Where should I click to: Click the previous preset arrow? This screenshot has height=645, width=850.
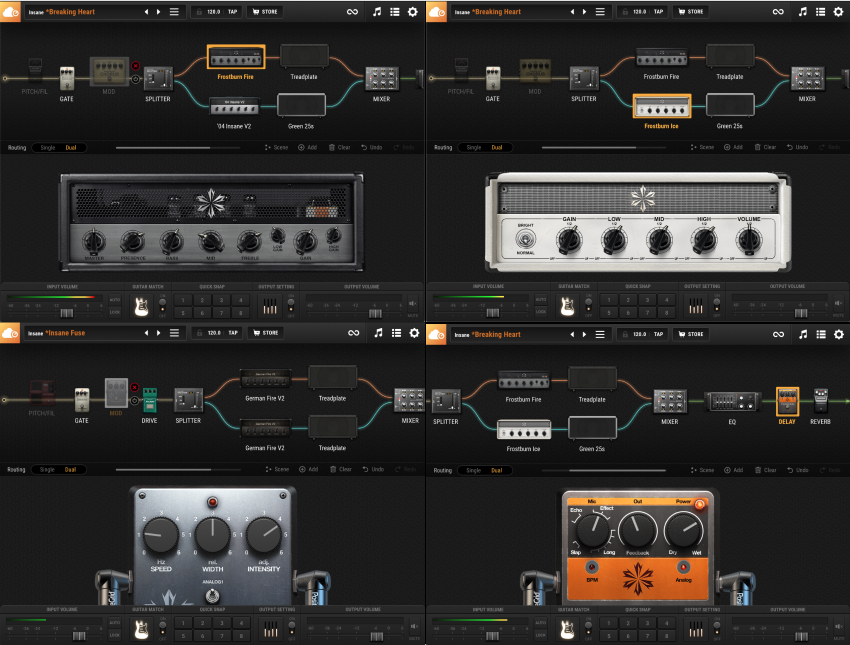coord(147,11)
